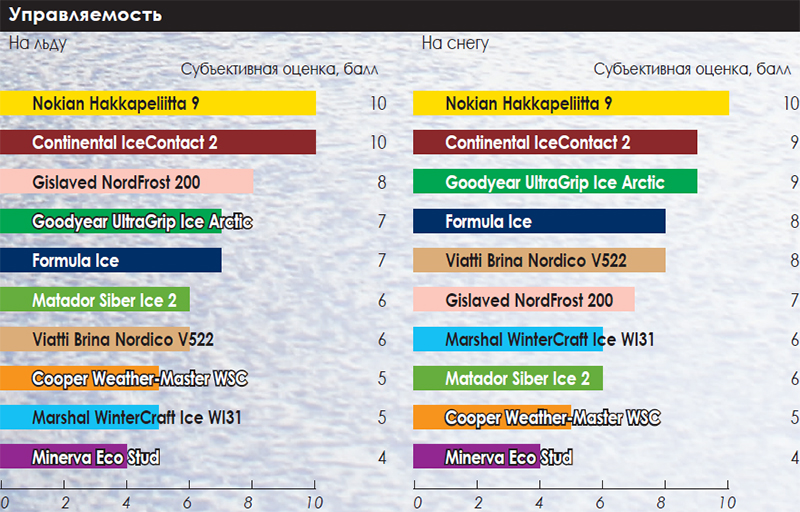Select pink Gislaved NordFrost 200 bar on ice chart
Image resolution: width=800 pixels, height=512 pixels.
(x=126, y=182)
